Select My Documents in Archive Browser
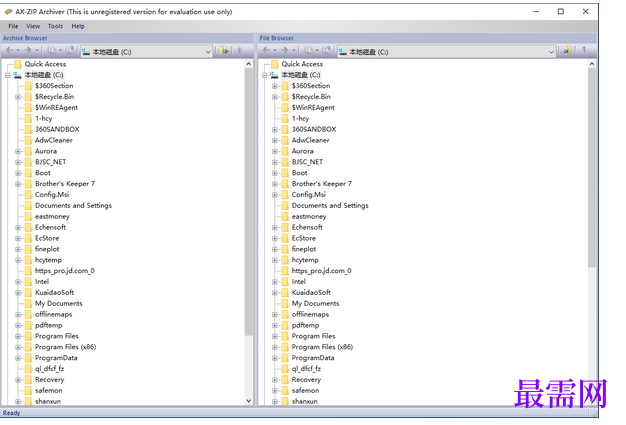Image resolution: width=626 pixels, height=425 pixels. [59, 303]
